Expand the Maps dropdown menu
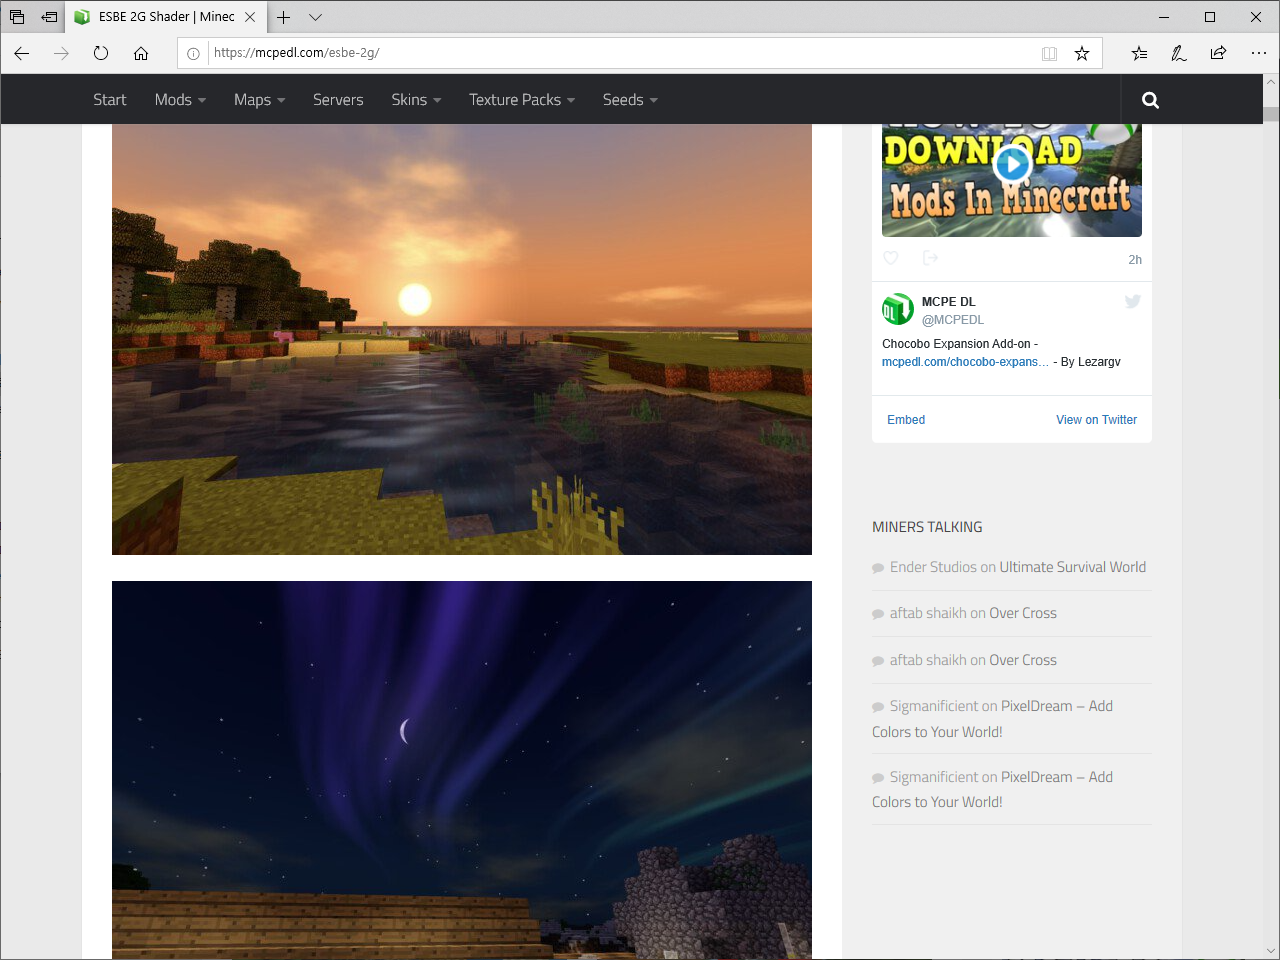This screenshot has width=1280, height=960. click(x=260, y=100)
